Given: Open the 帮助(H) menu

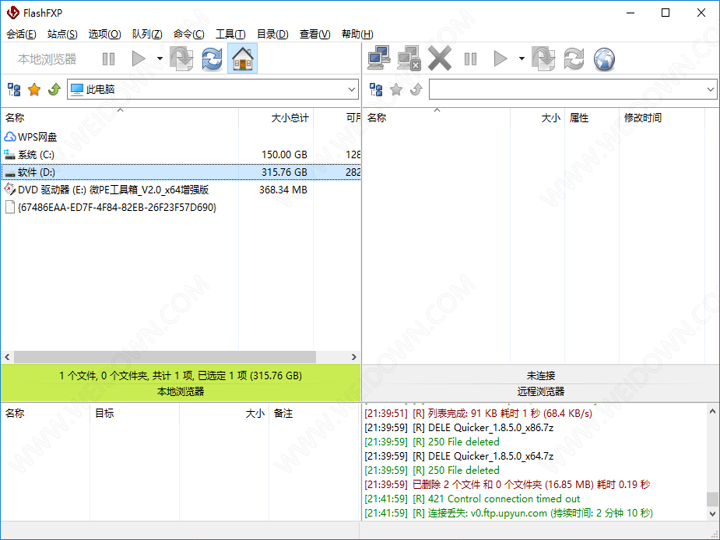Looking at the screenshot, I should (357, 34).
